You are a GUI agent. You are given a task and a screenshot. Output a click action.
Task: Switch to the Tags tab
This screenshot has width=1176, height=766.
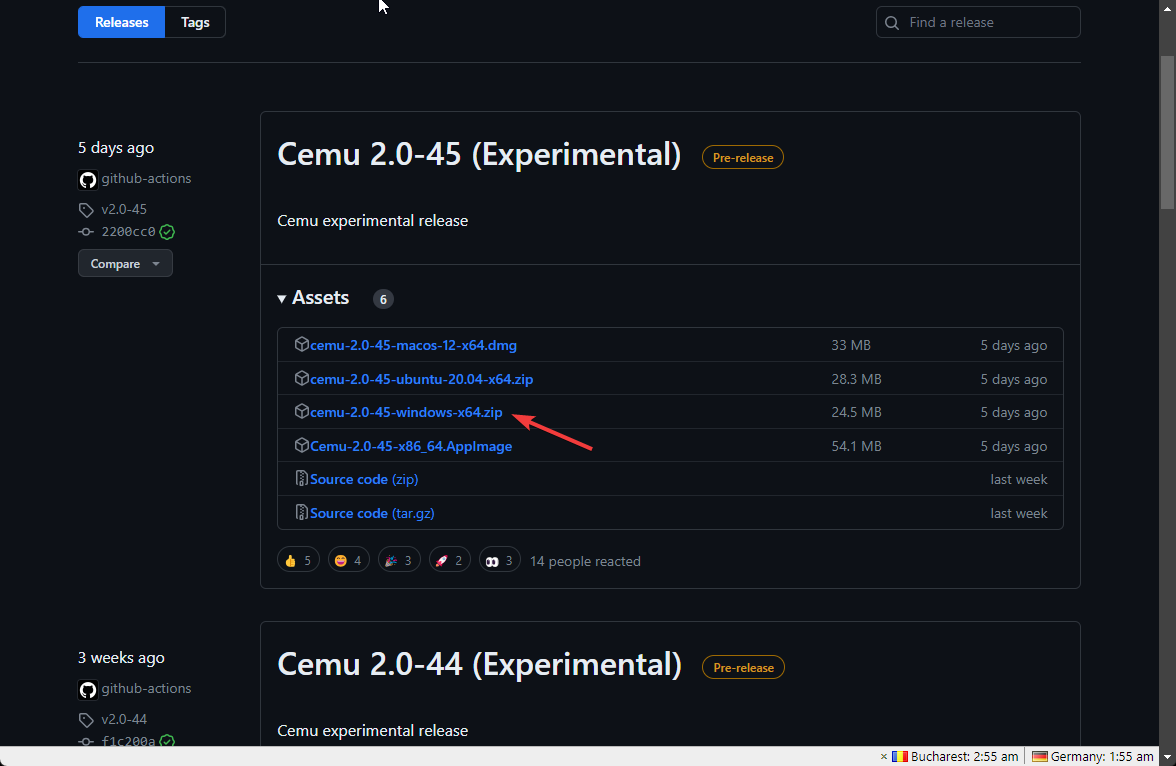195,23
